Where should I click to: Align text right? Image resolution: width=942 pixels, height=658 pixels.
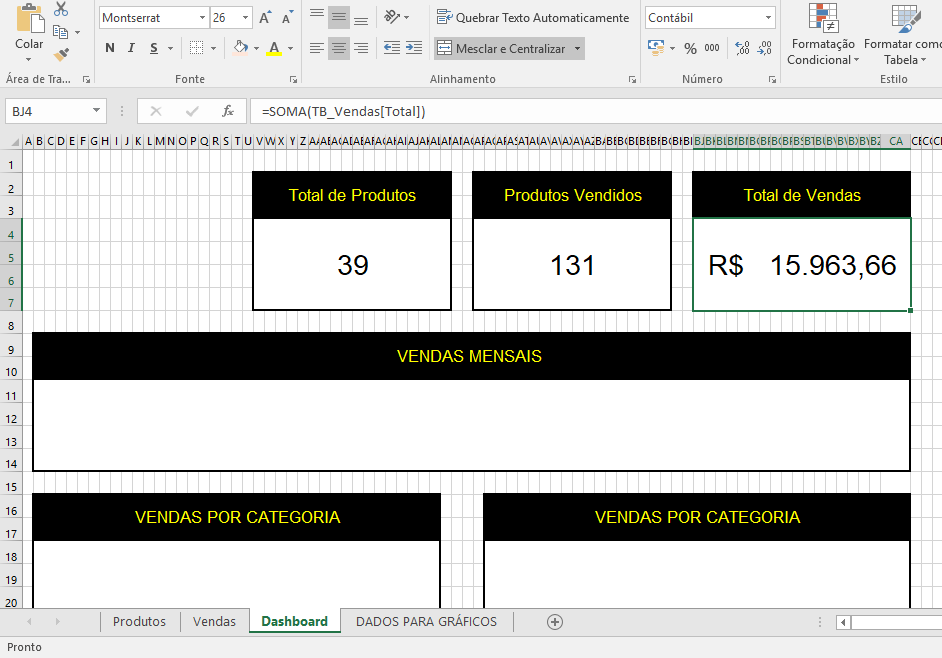tap(361, 48)
